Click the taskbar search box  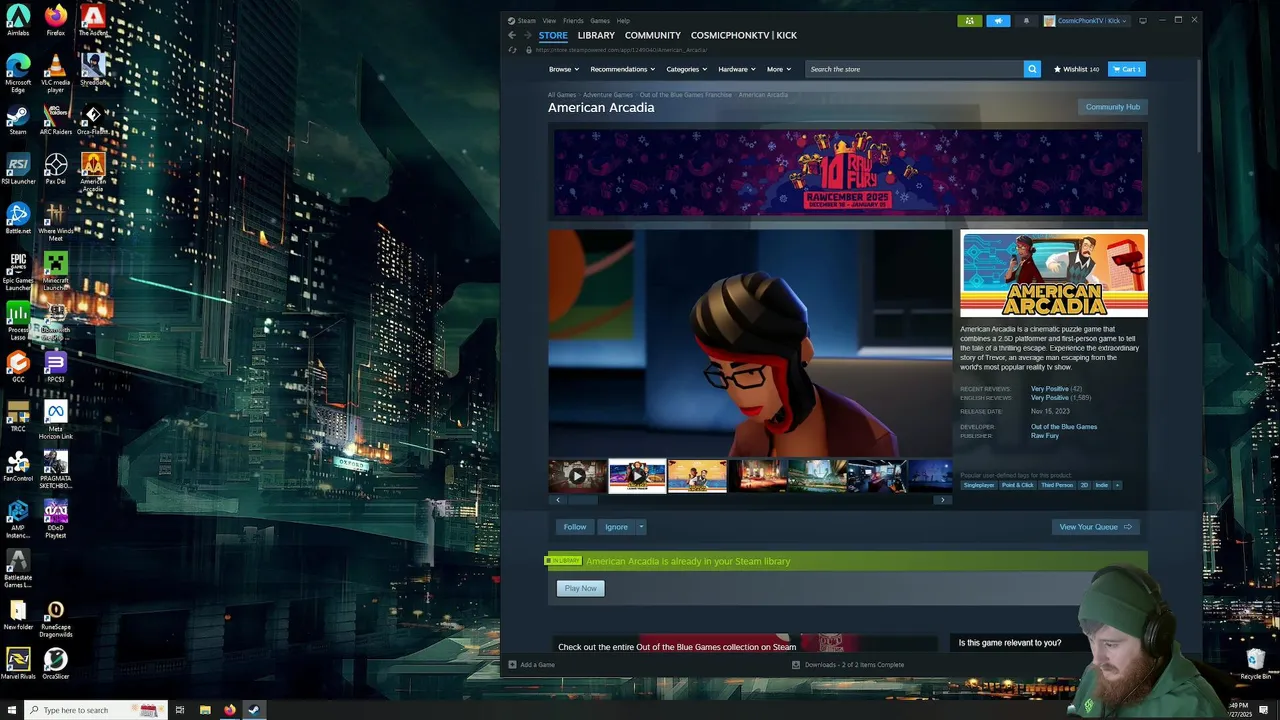(95, 710)
